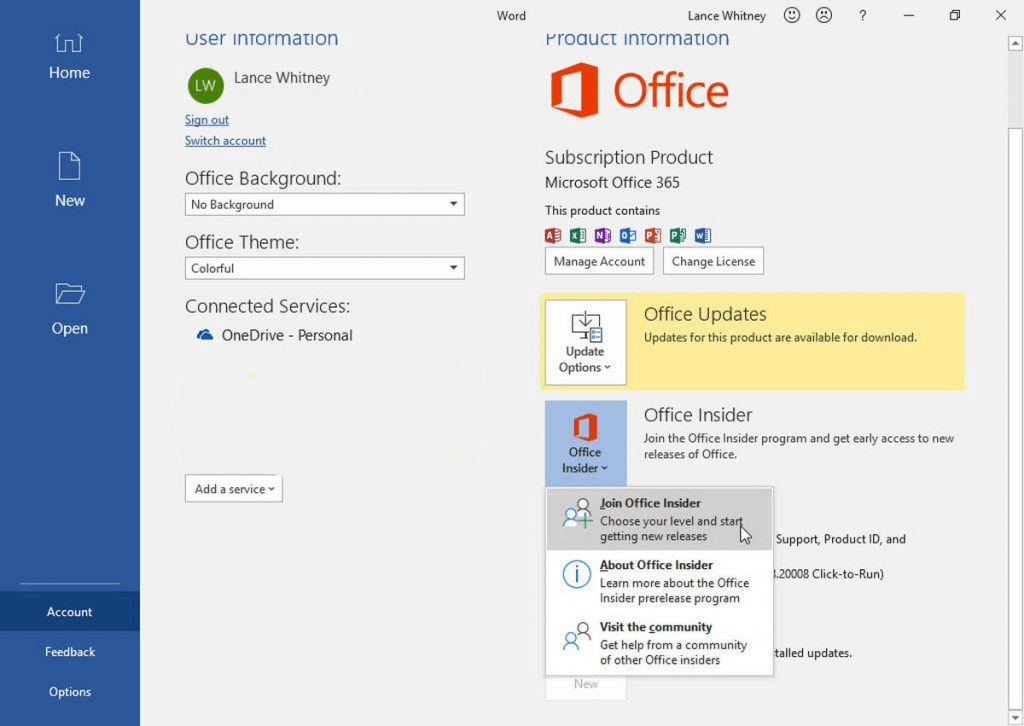Click the Access app icon
This screenshot has height=726, width=1024.
[x=552, y=235]
